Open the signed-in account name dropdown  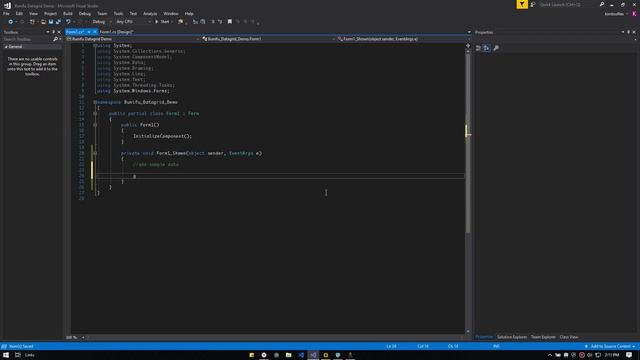[616, 14]
